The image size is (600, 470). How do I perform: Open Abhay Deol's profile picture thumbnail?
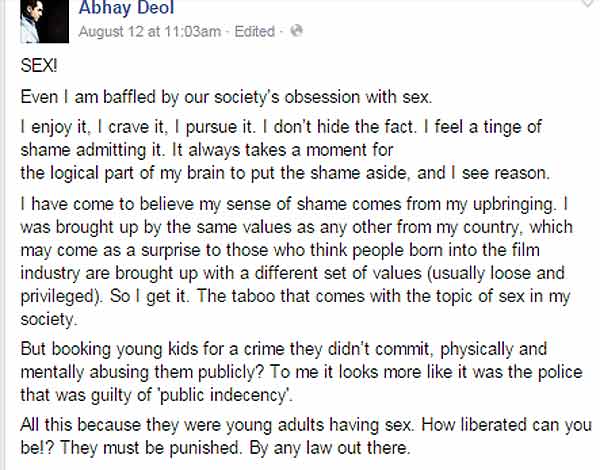click(x=44, y=21)
